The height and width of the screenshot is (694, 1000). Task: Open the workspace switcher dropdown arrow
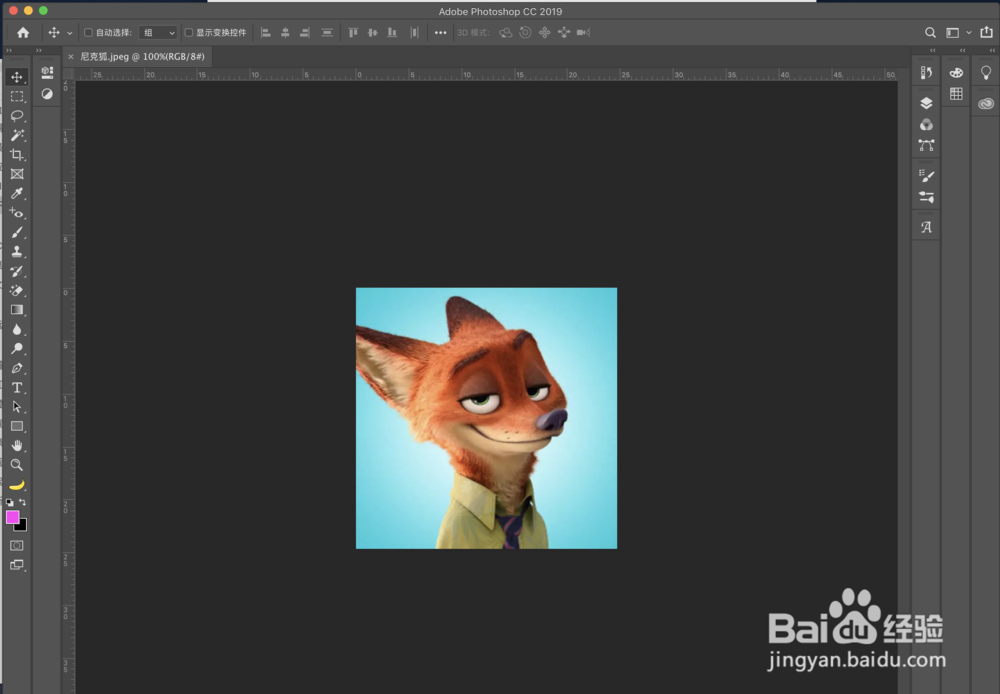coord(969,33)
